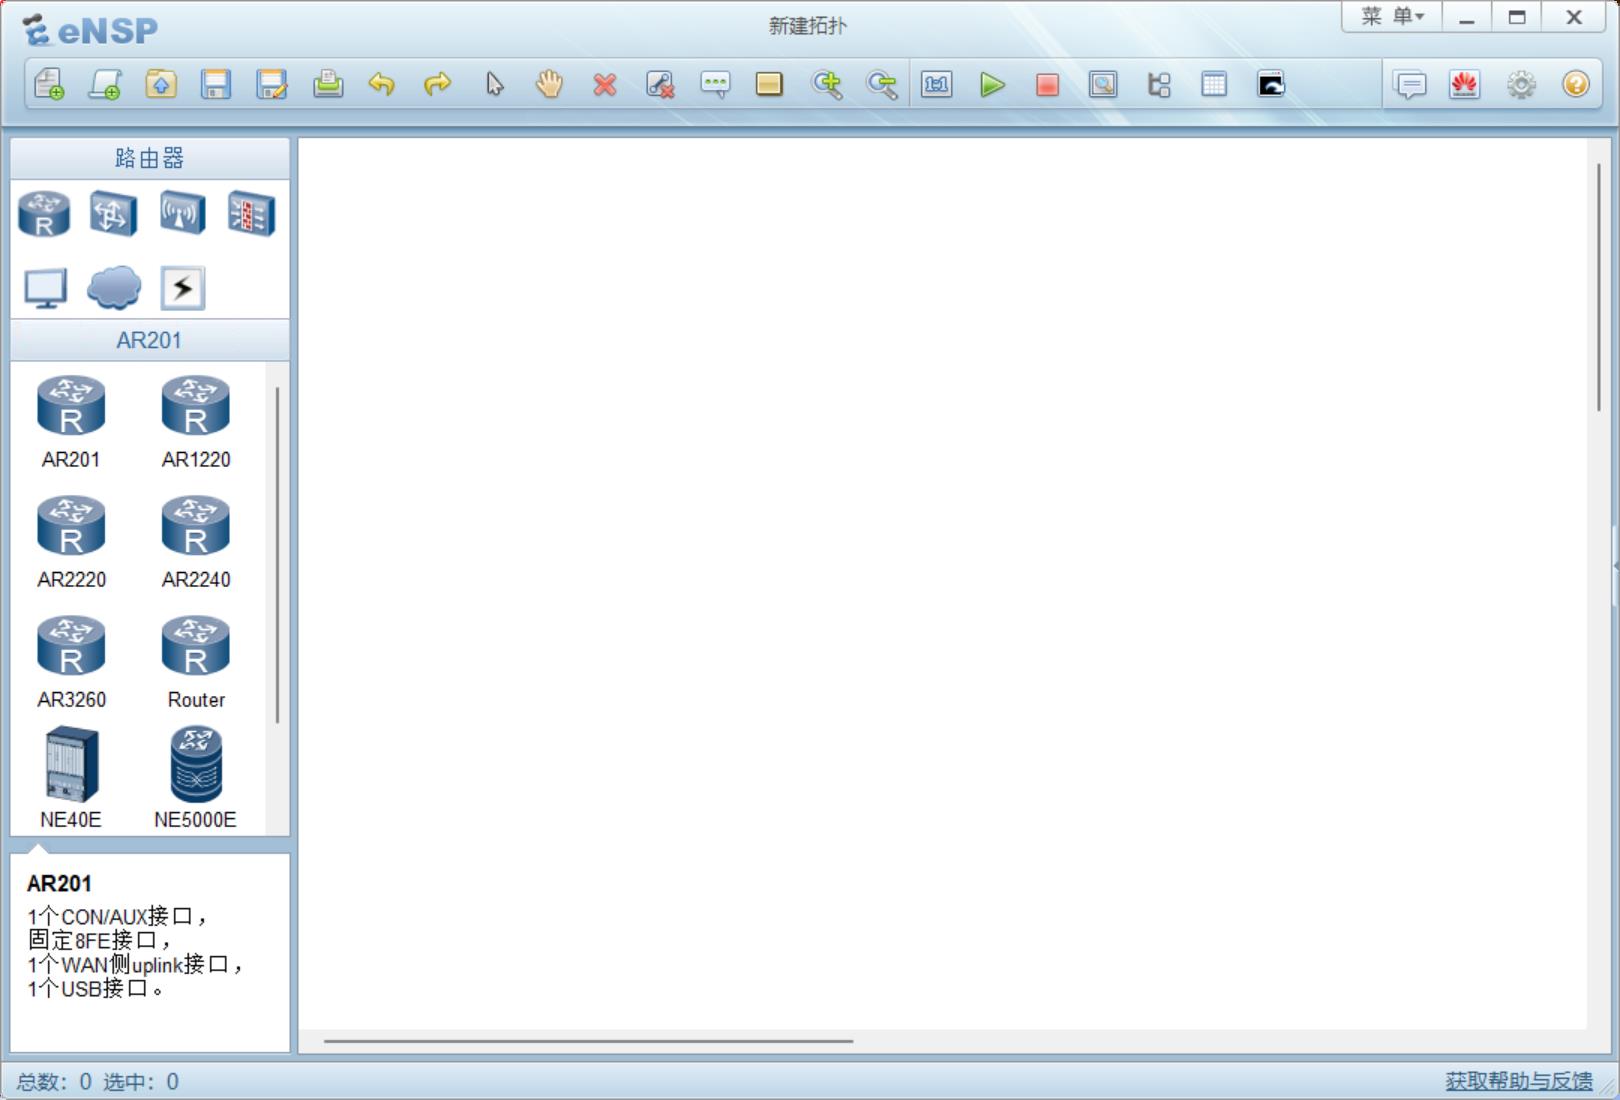Reset canvas zoom to 1:1
1620x1100 pixels.
[937, 84]
